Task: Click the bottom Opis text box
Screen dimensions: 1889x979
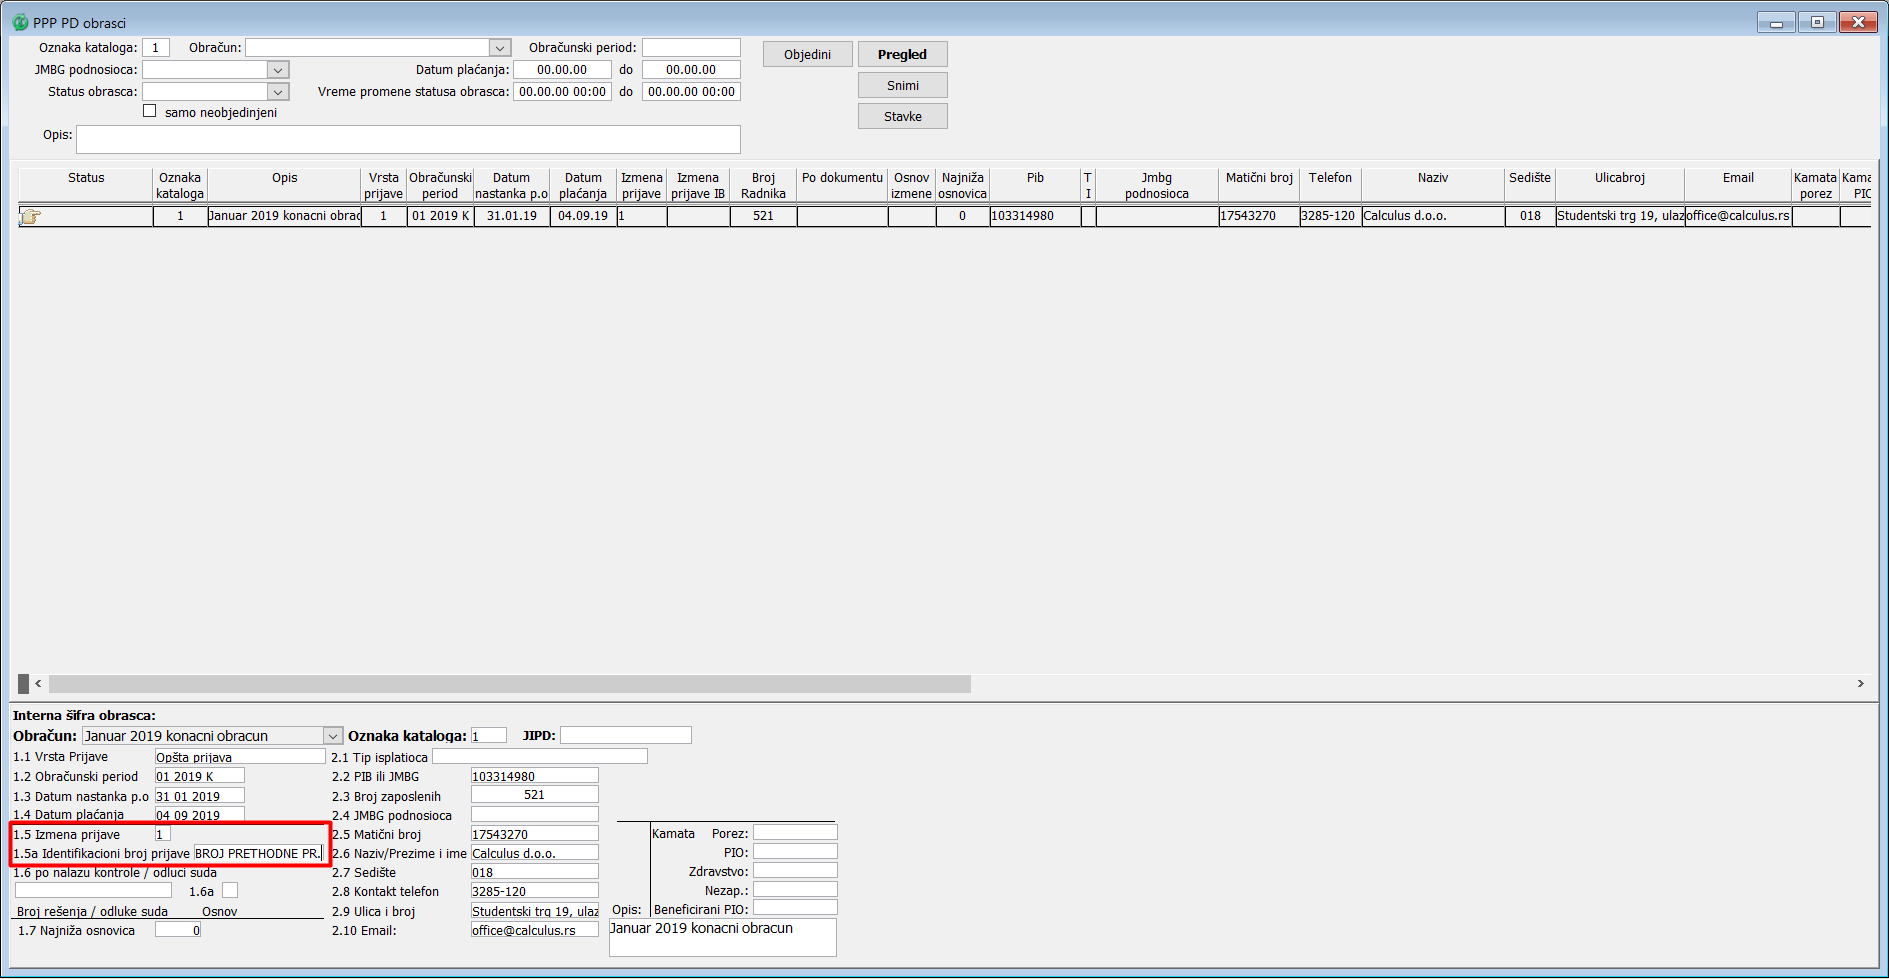Action: 722,937
